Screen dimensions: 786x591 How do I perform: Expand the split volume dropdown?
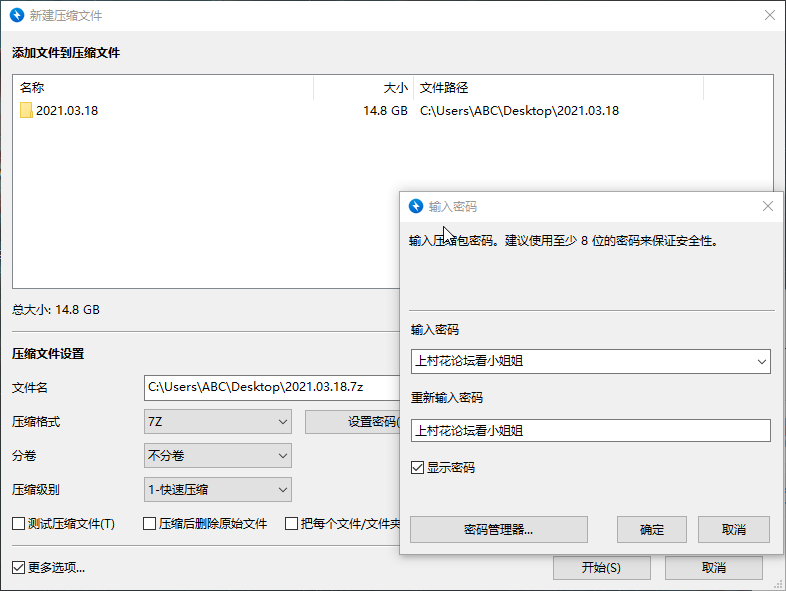coord(218,456)
